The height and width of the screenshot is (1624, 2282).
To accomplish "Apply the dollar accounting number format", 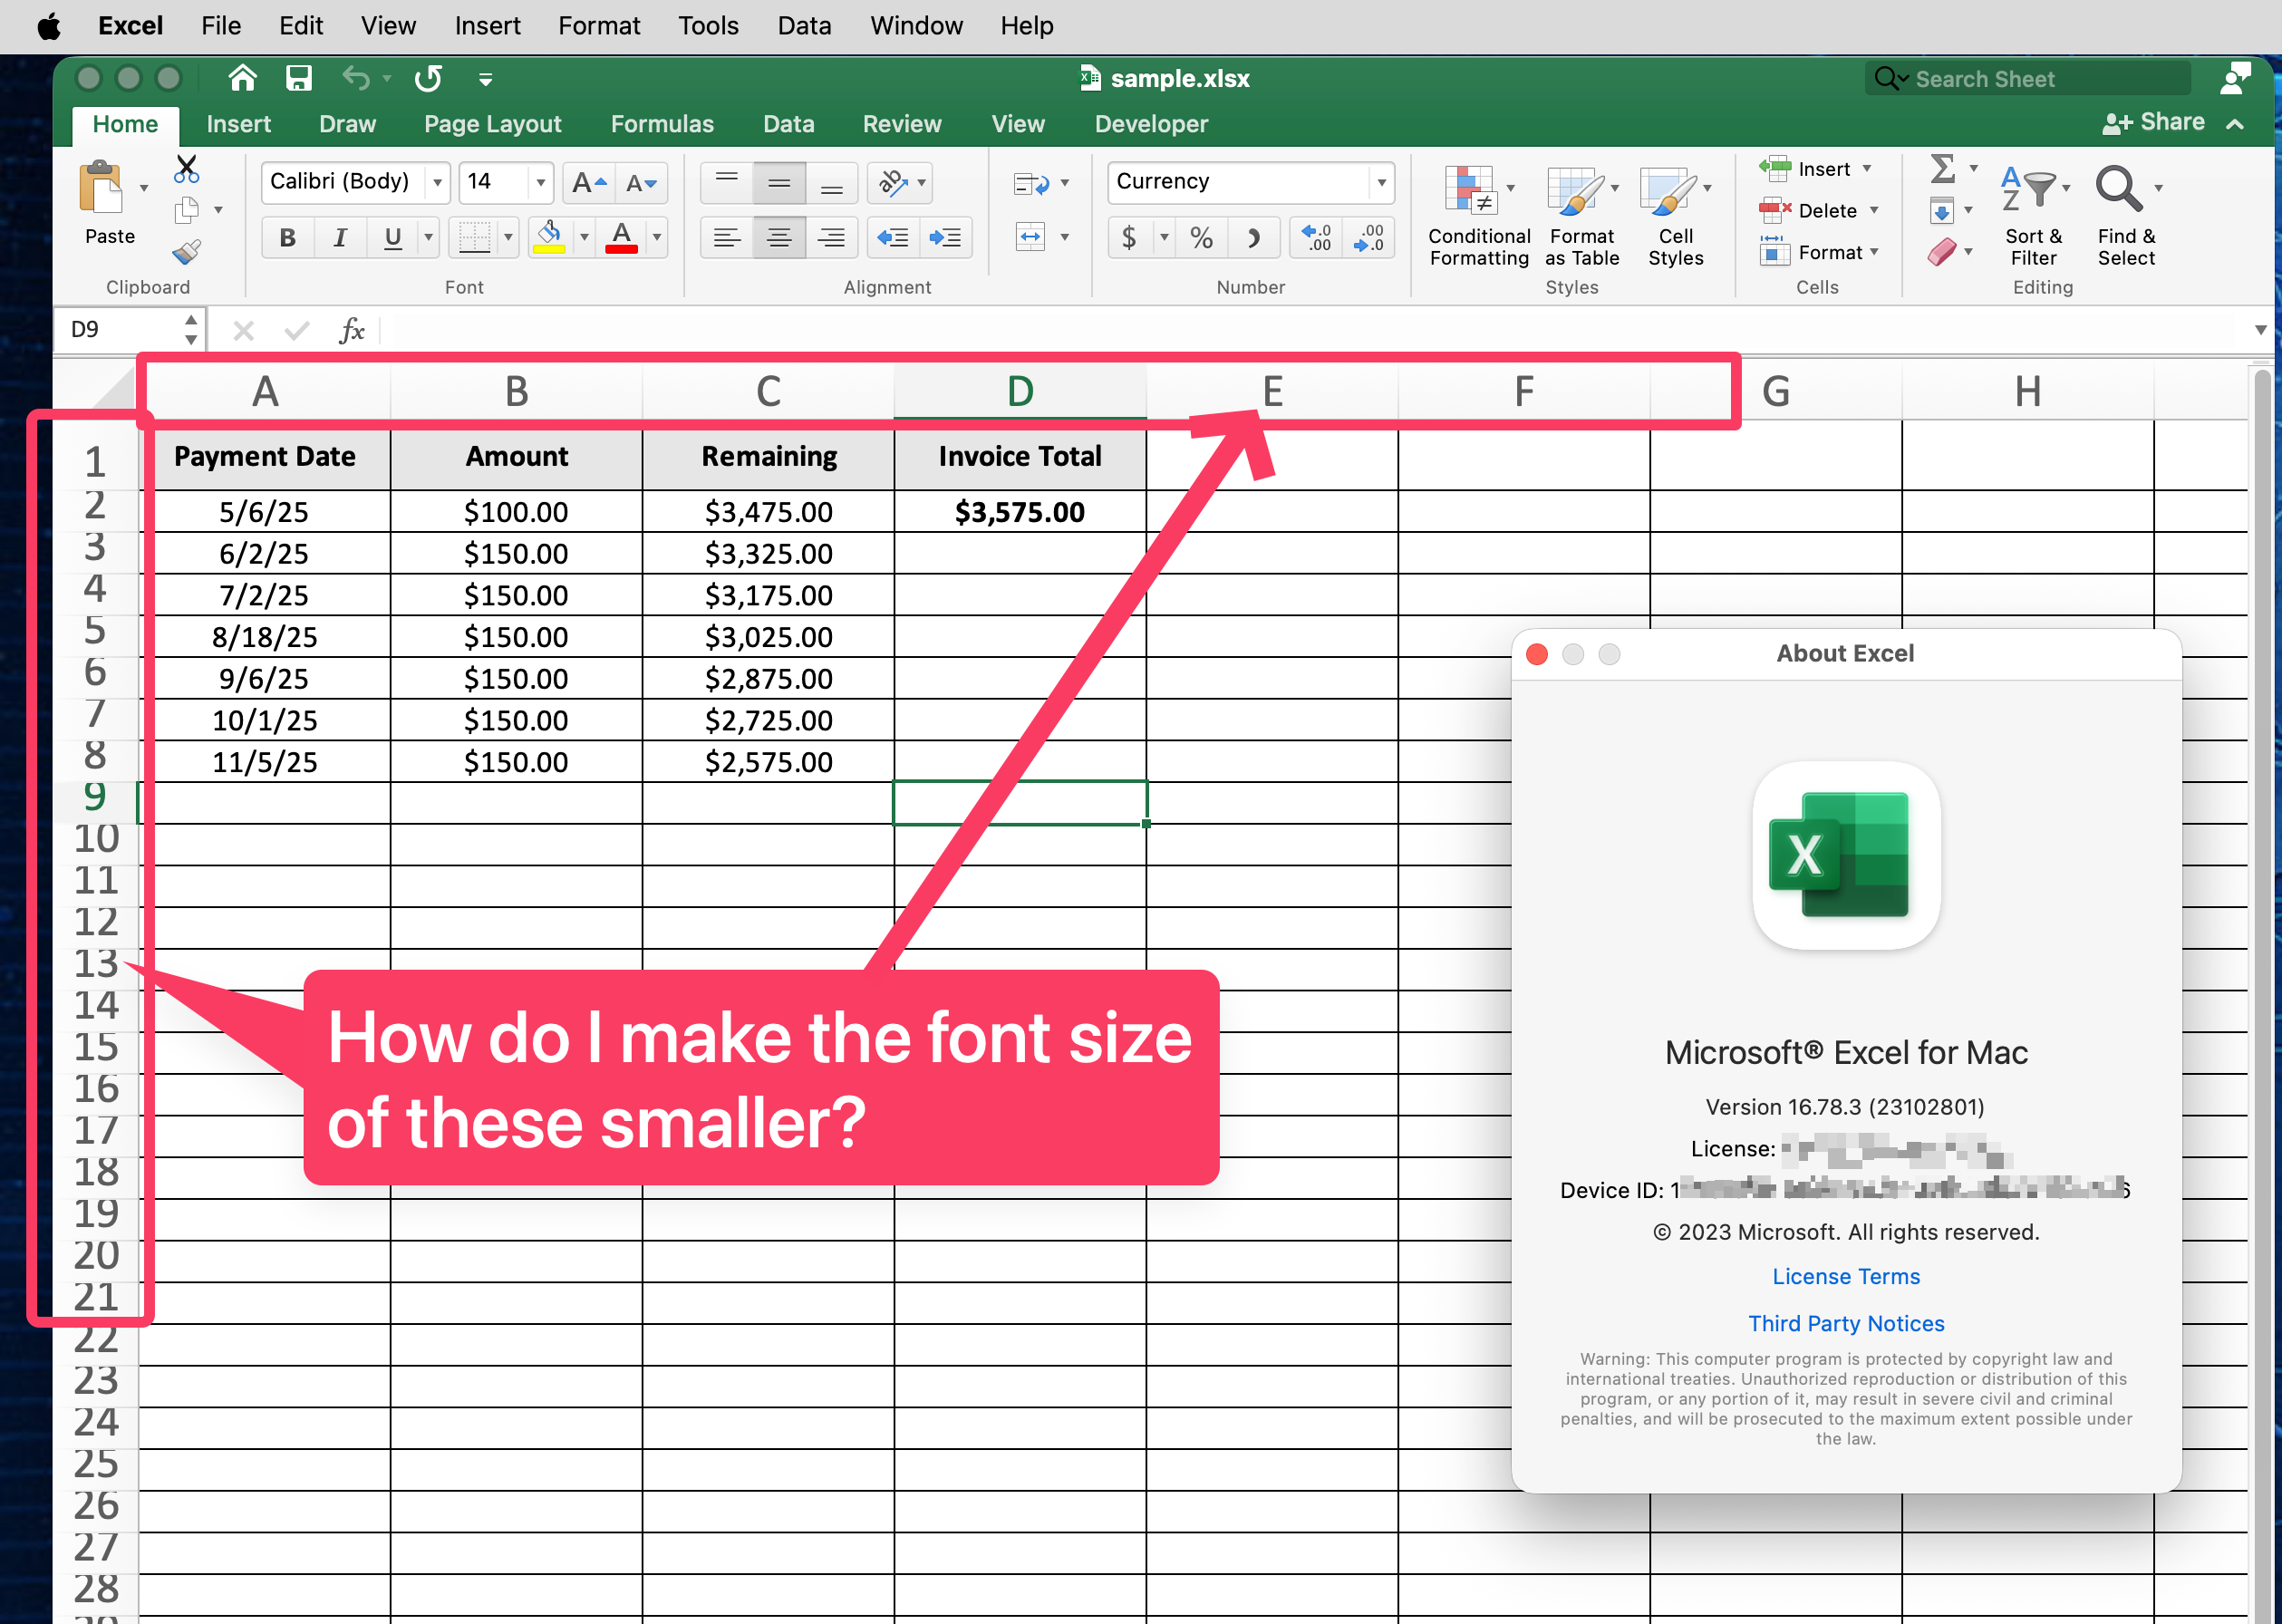I will pos(1129,237).
